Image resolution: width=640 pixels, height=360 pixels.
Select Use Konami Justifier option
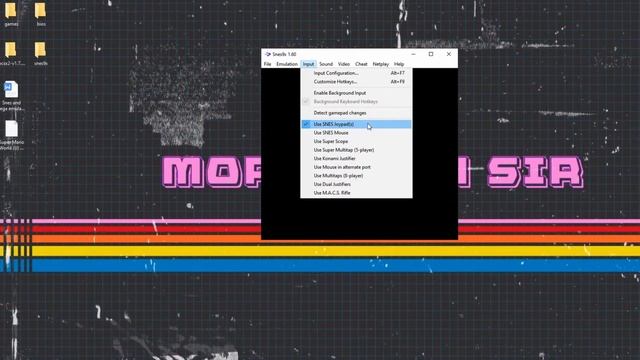pos(356,158)
